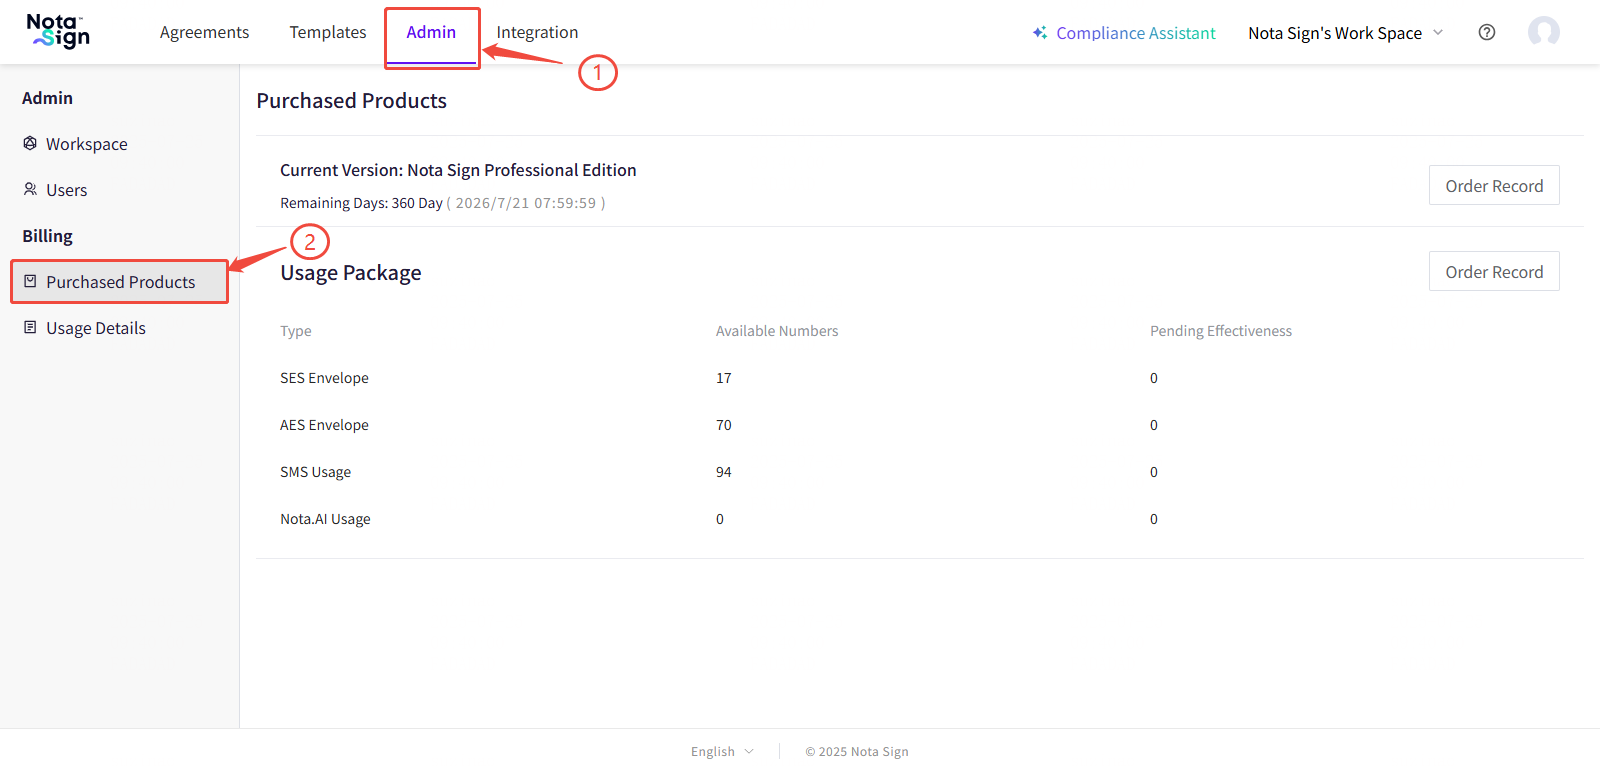Click the Nota Sign logo
1600x773 pixels.
(x=58, y=32)
